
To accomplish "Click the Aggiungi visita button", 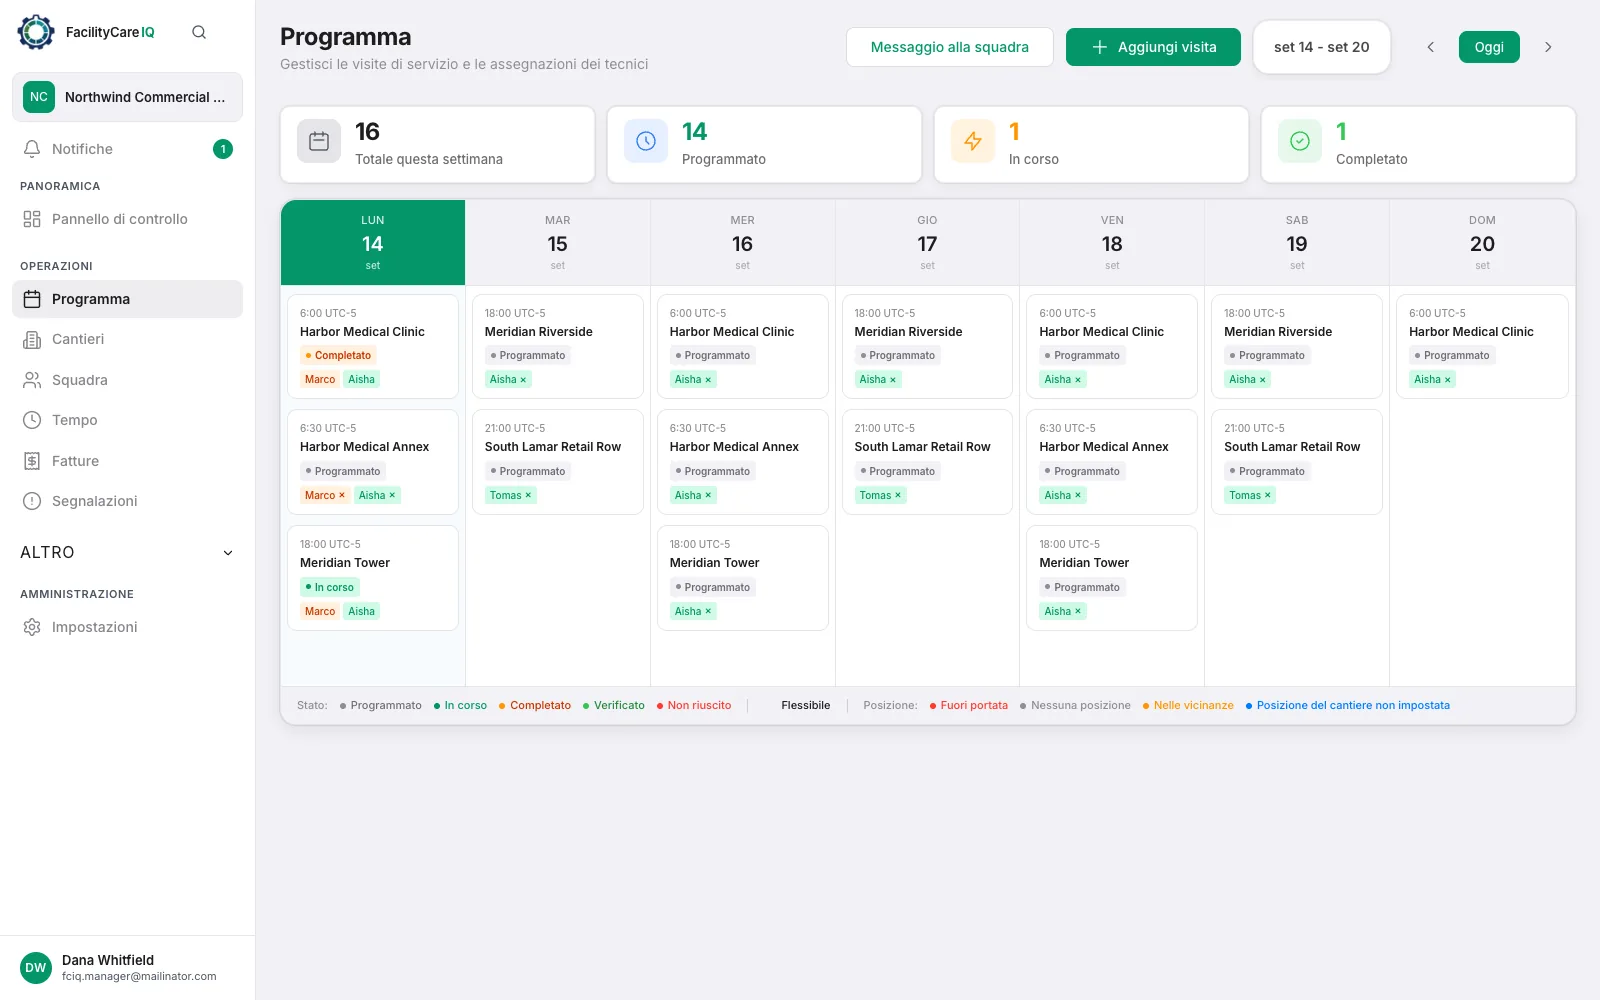I will (1153, 47).
